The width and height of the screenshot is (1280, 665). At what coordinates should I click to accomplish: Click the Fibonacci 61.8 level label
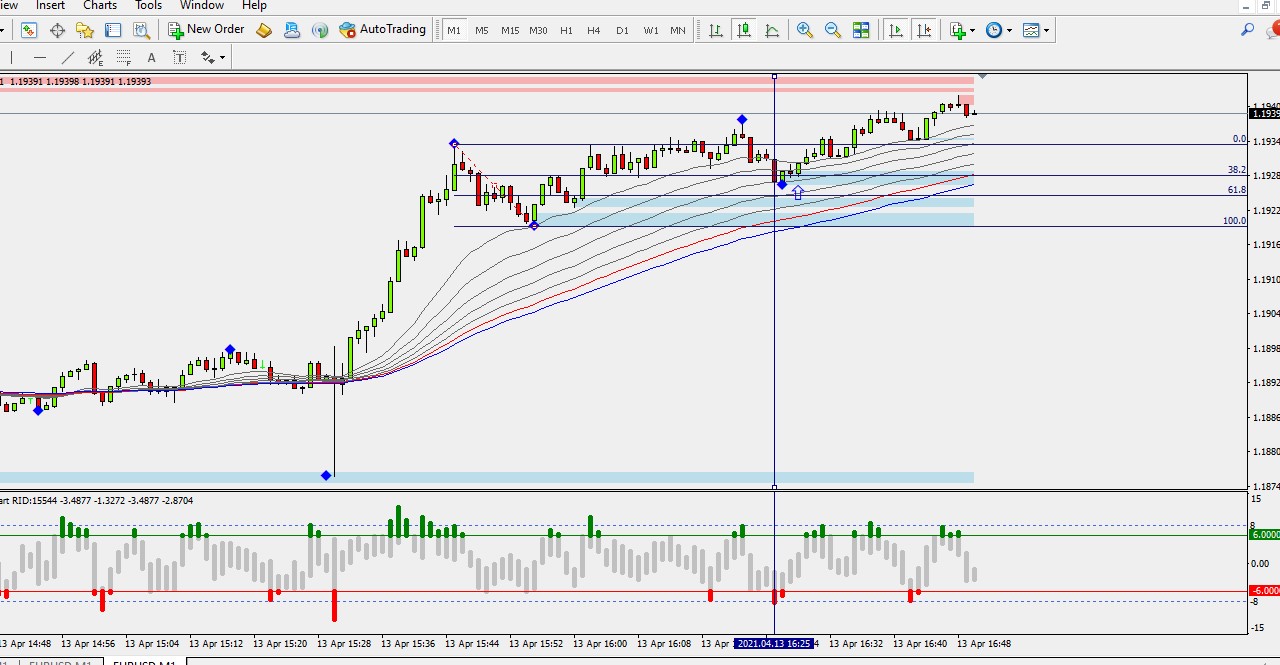pyautogui.click(x=1237, y=190)
